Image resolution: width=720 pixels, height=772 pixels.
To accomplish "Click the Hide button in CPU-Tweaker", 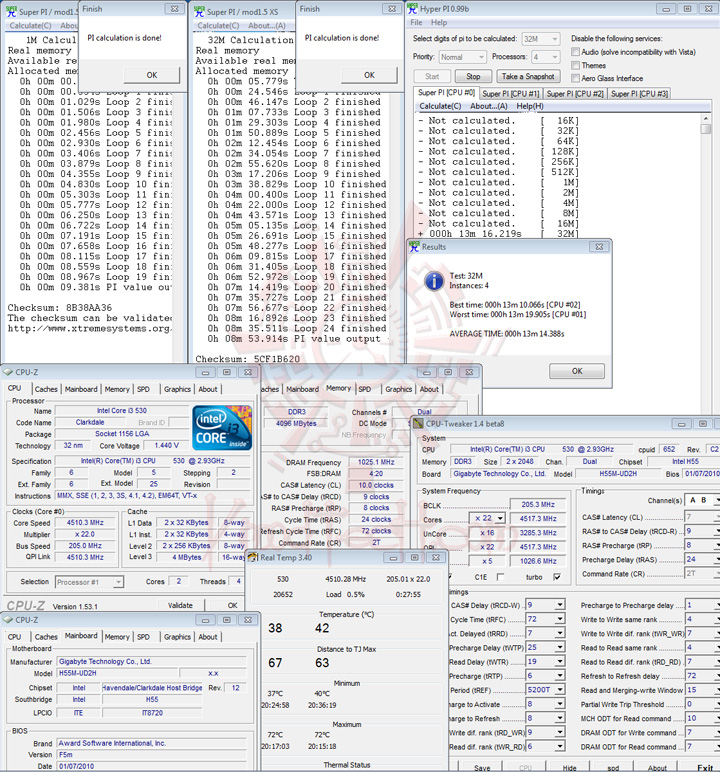I will pyautogui.click(x=569, y=767).
